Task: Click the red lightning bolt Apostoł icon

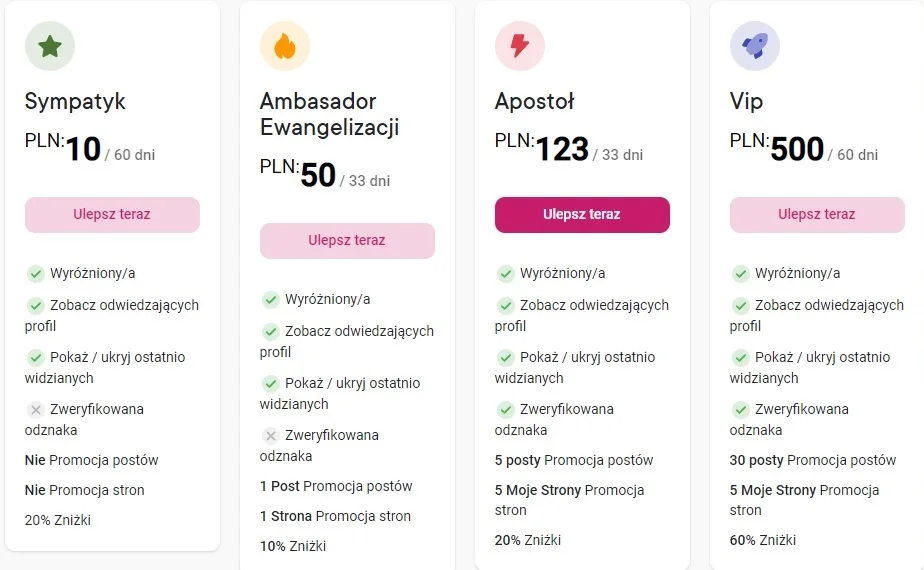Action: pyautogui.click(x=520, y=46)
